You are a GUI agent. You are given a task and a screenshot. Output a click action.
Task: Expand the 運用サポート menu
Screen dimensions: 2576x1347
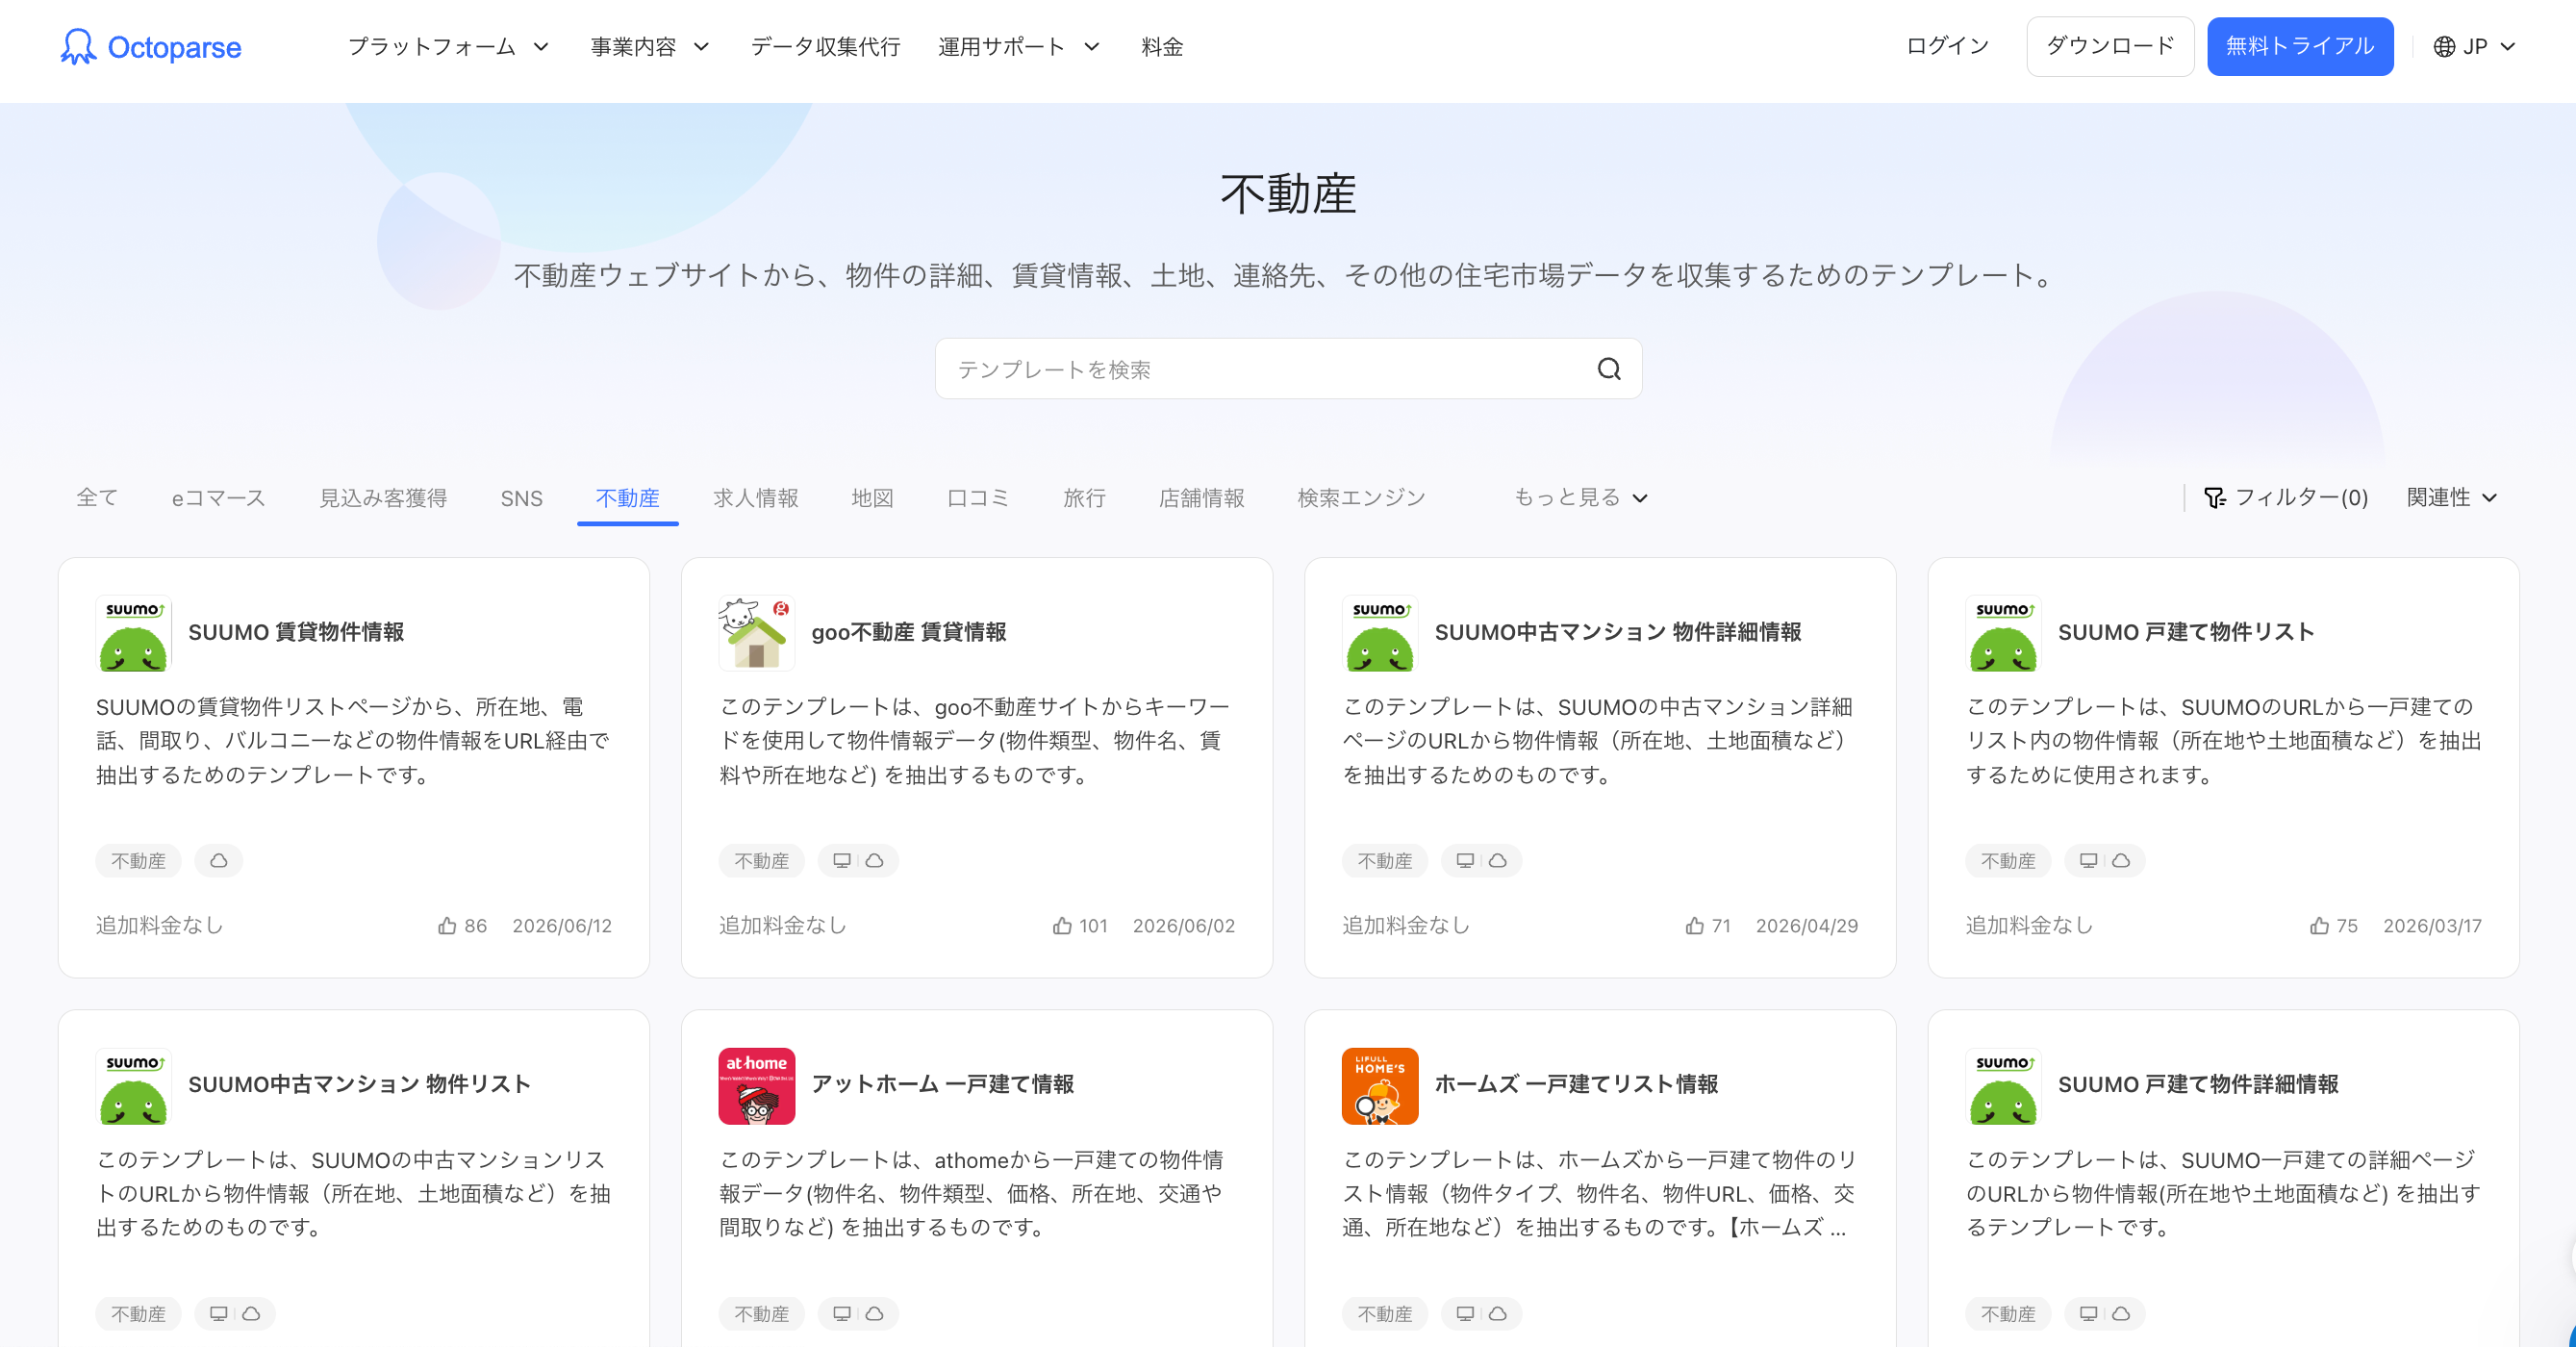[1019, 47]
